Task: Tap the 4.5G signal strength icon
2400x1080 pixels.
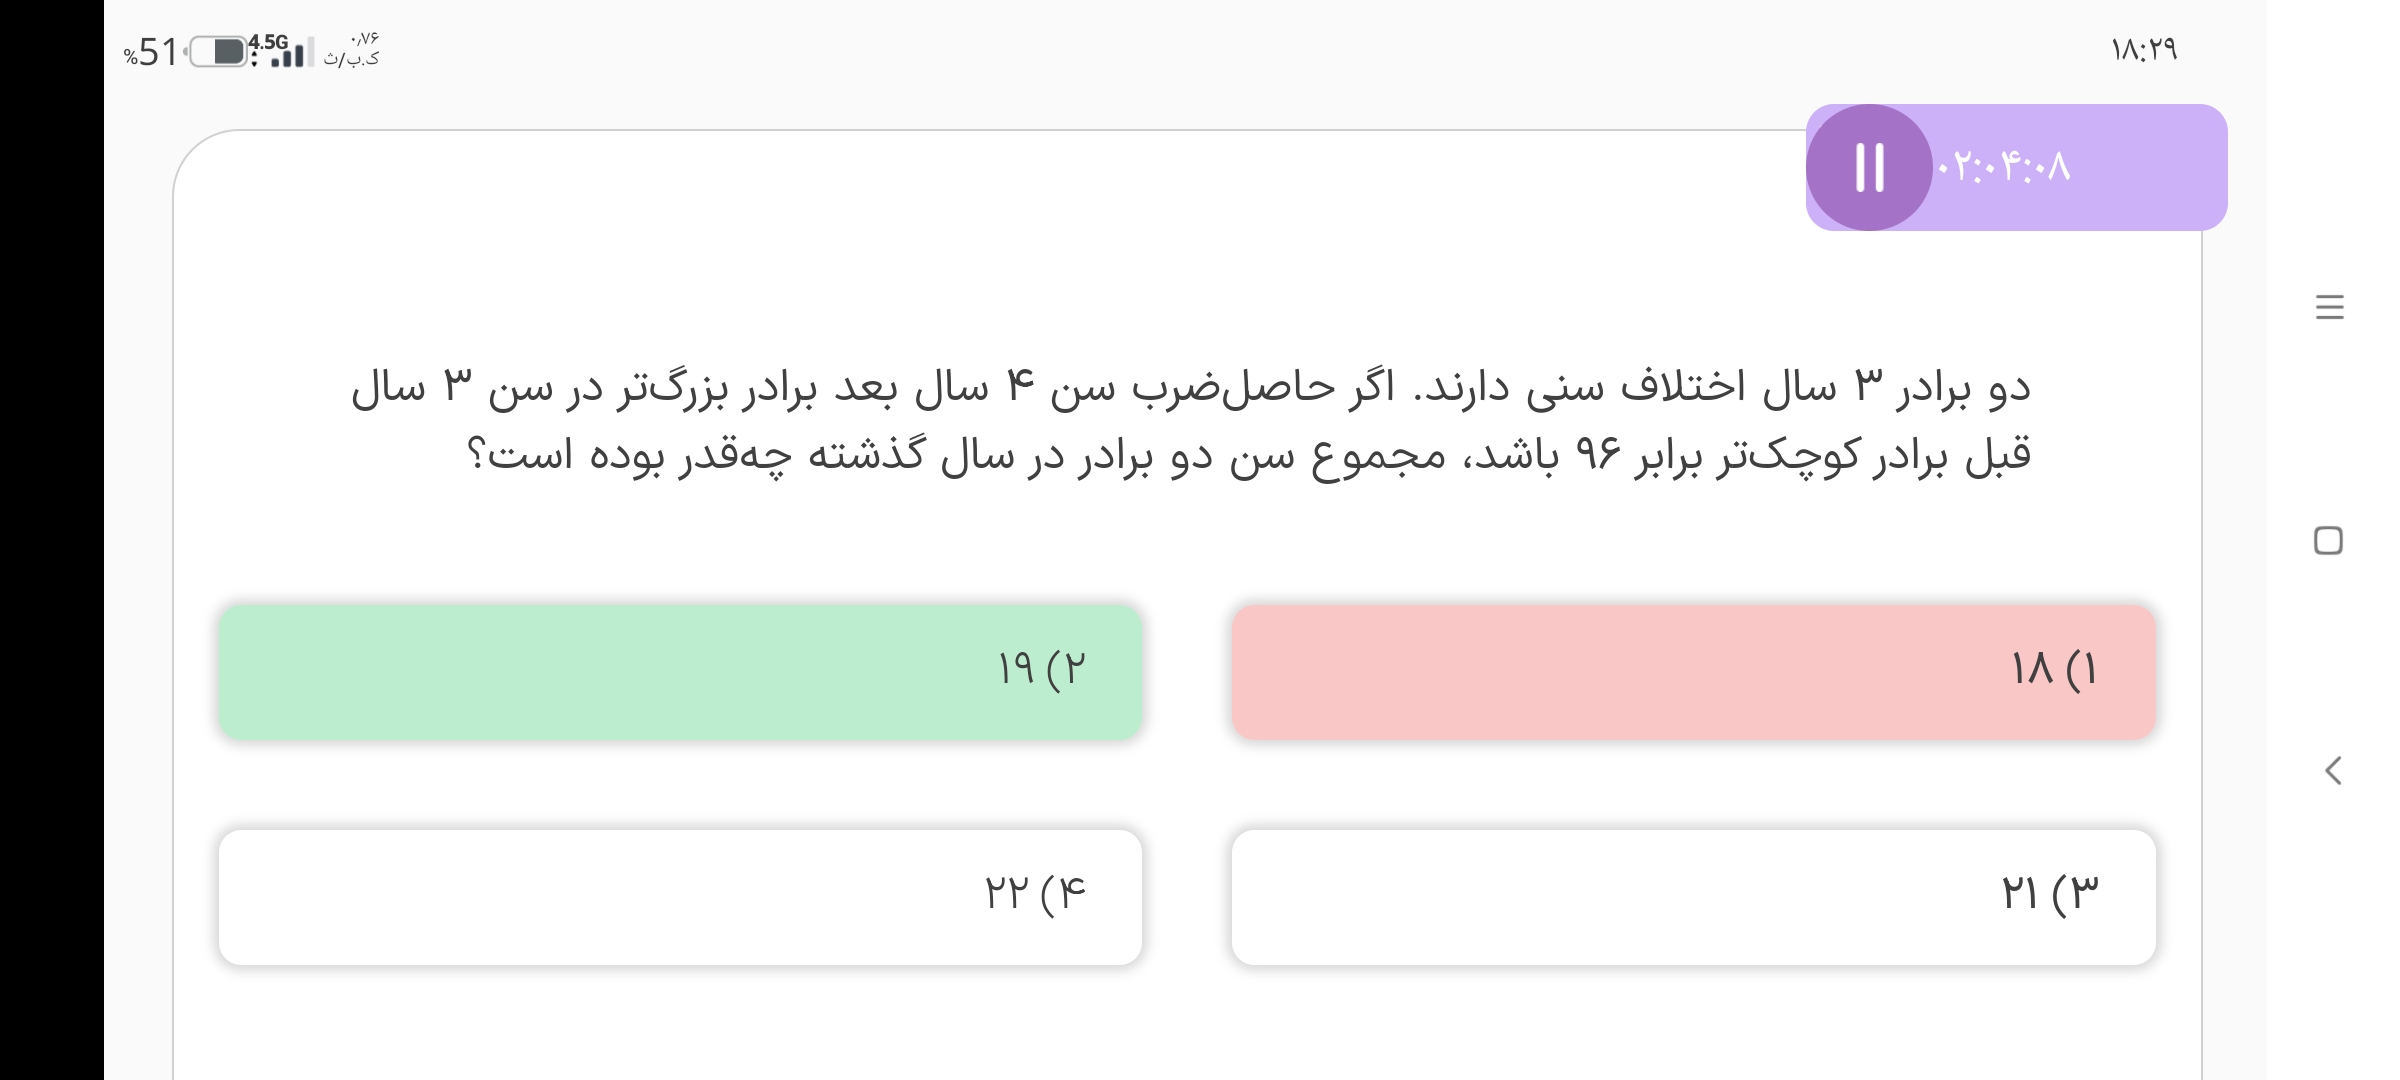Action: [282, 50]
